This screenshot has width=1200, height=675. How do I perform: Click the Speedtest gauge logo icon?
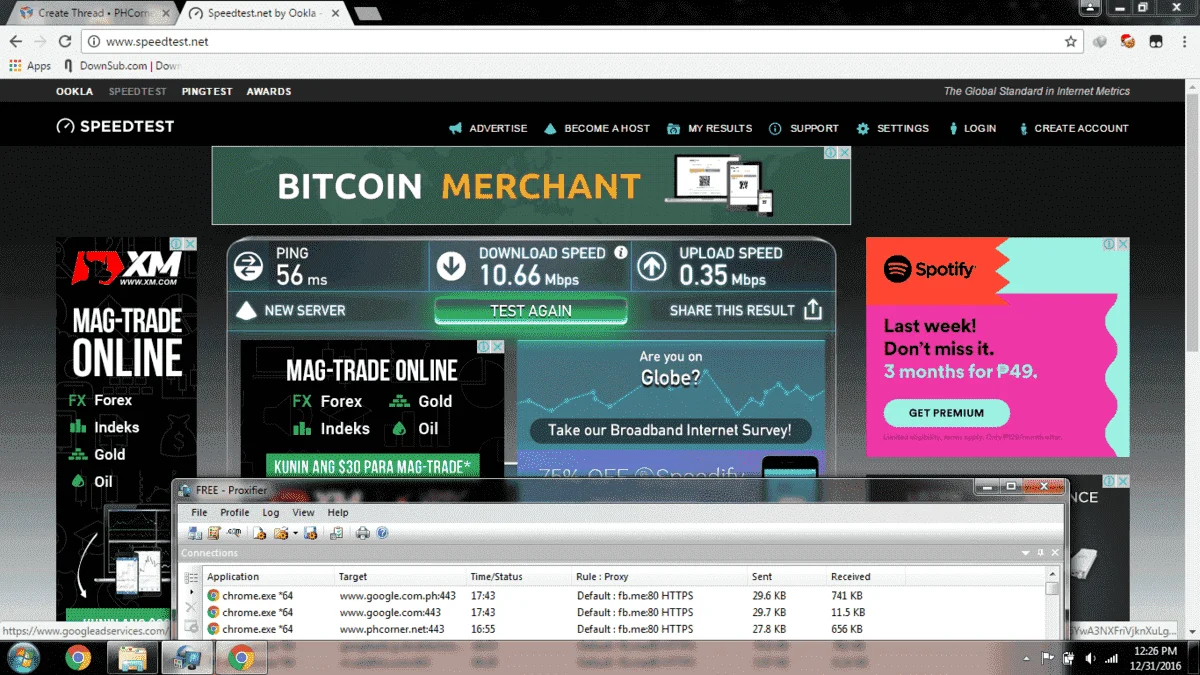pos(65,127)
